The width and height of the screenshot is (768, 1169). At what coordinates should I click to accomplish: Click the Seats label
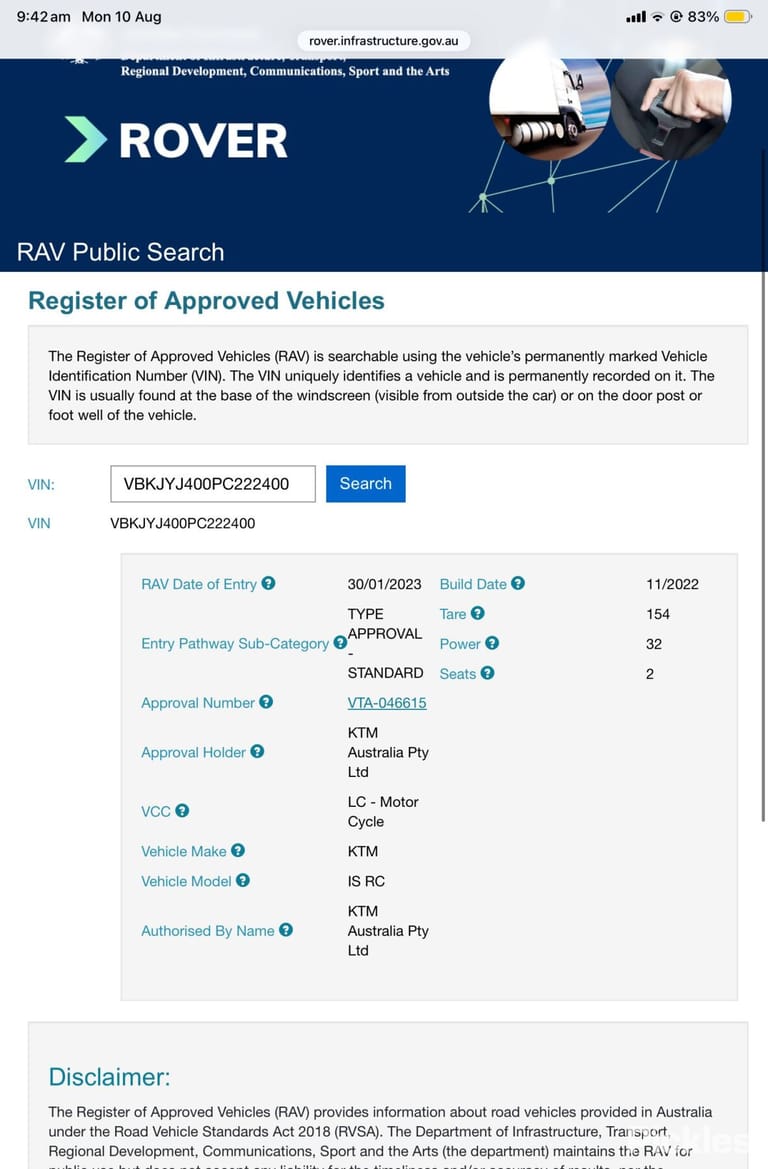458,673
